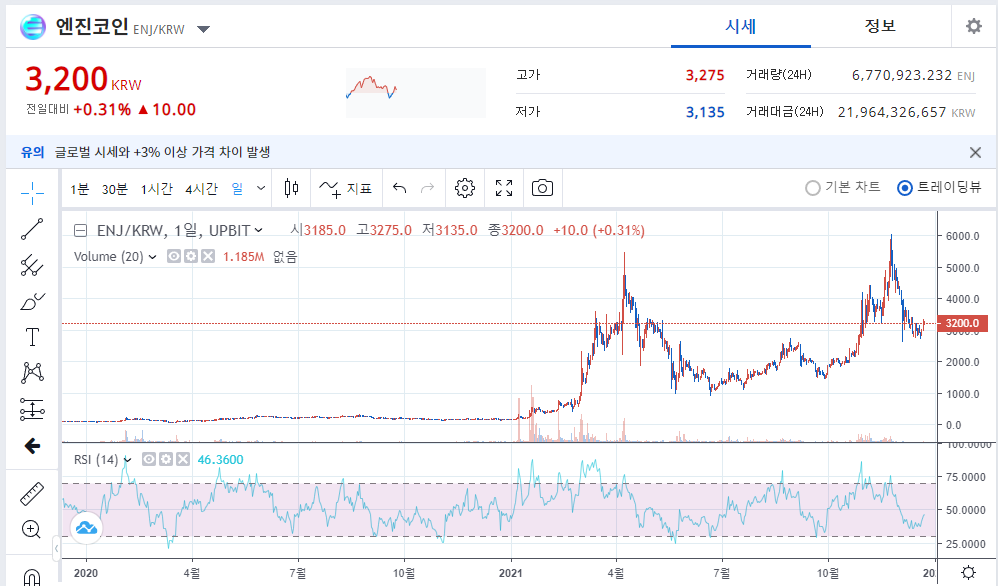Click the Enjin Coin logo icon

(x=32, y=27)
